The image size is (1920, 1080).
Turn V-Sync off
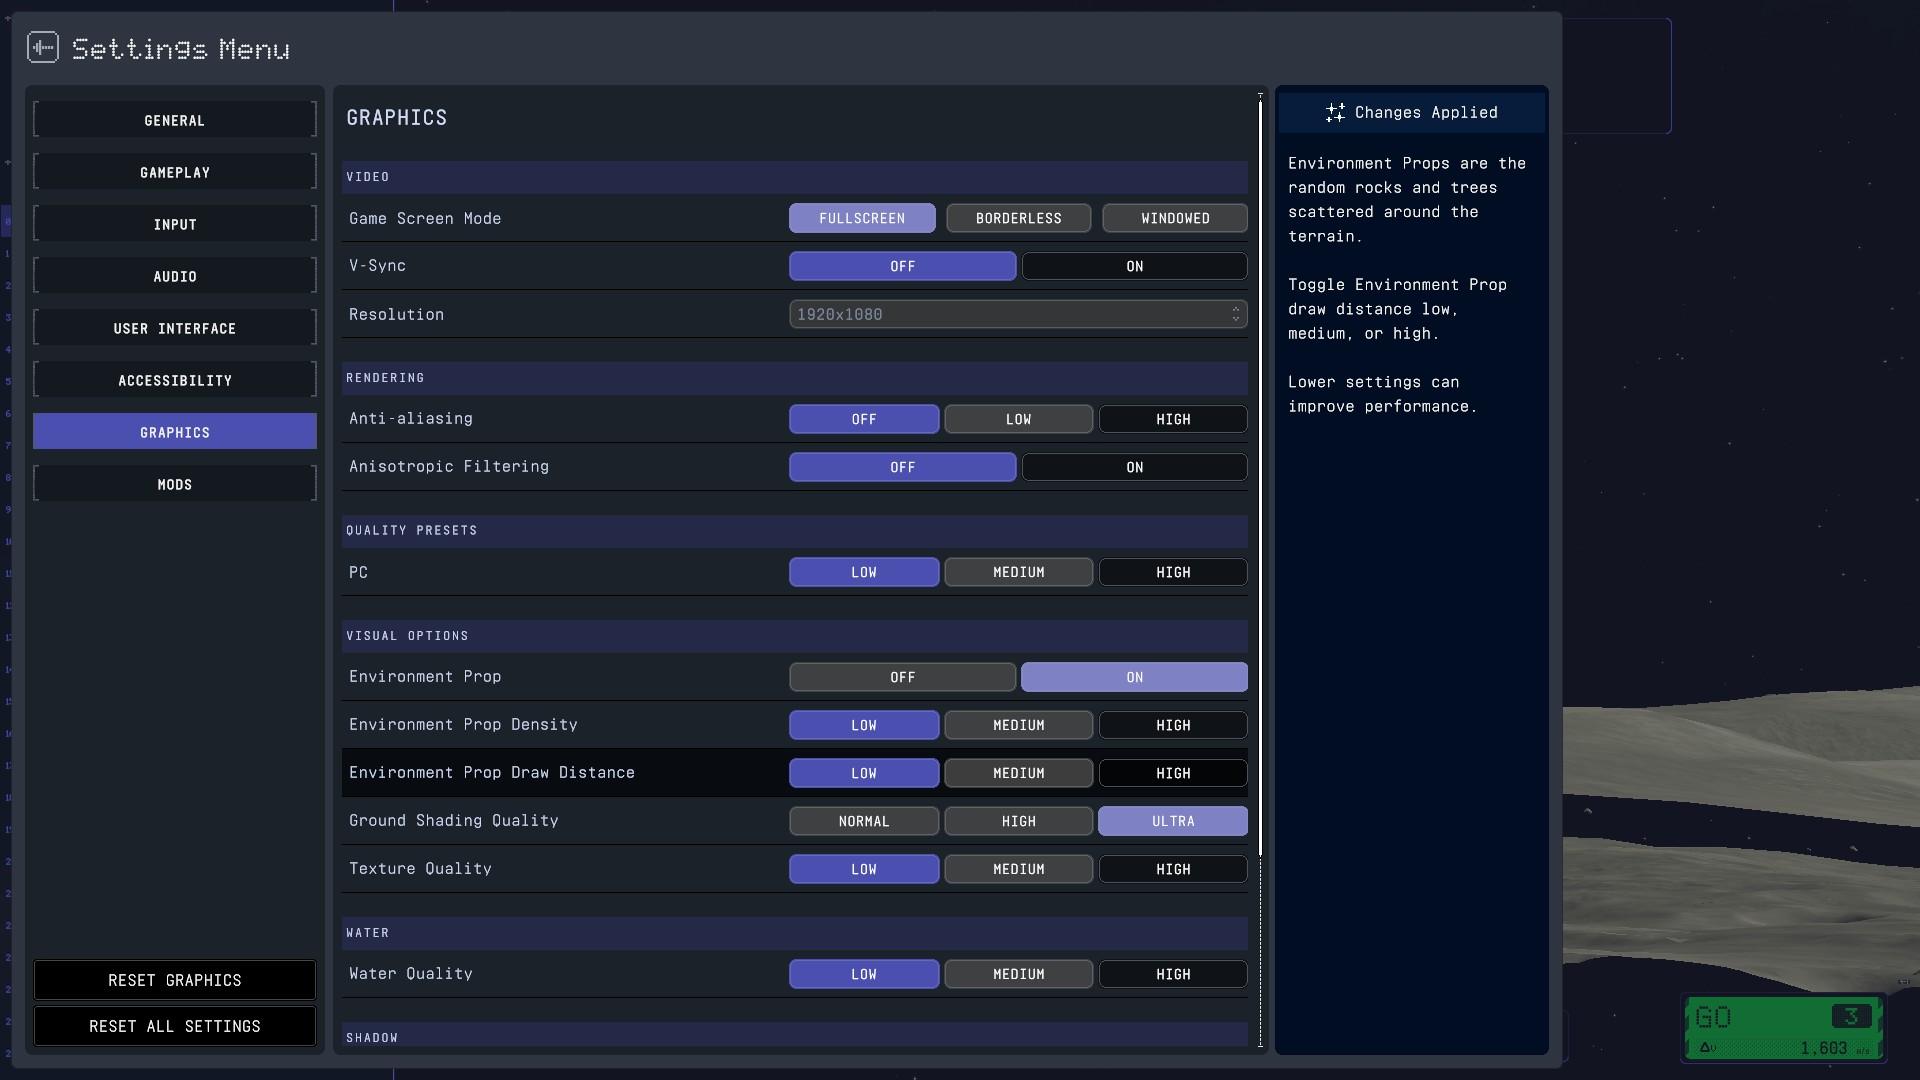902,266
